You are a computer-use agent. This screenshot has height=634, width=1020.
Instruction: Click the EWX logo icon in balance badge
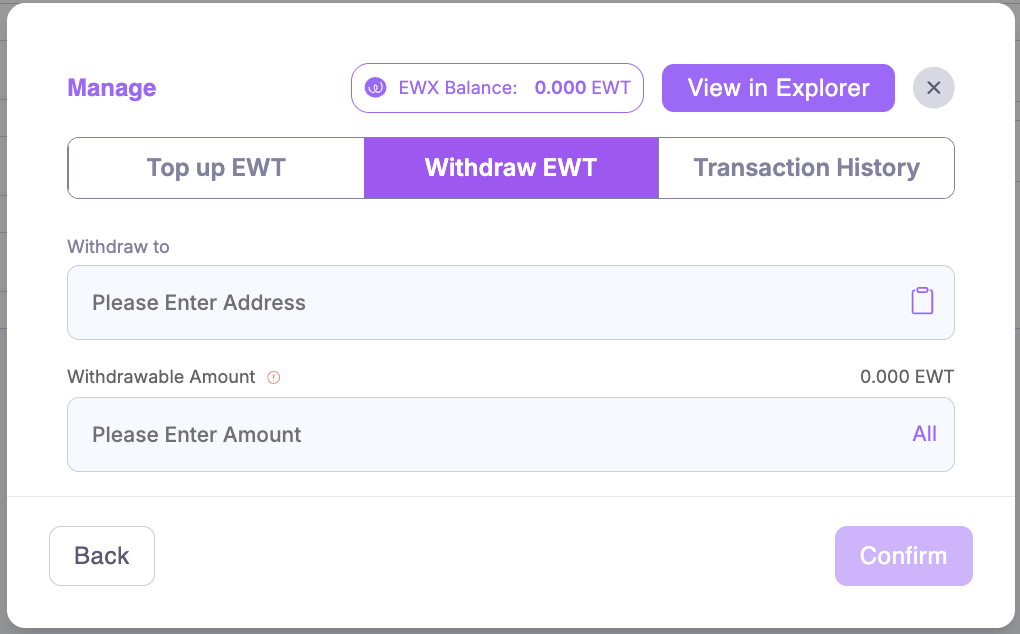(x=376, y=88)
